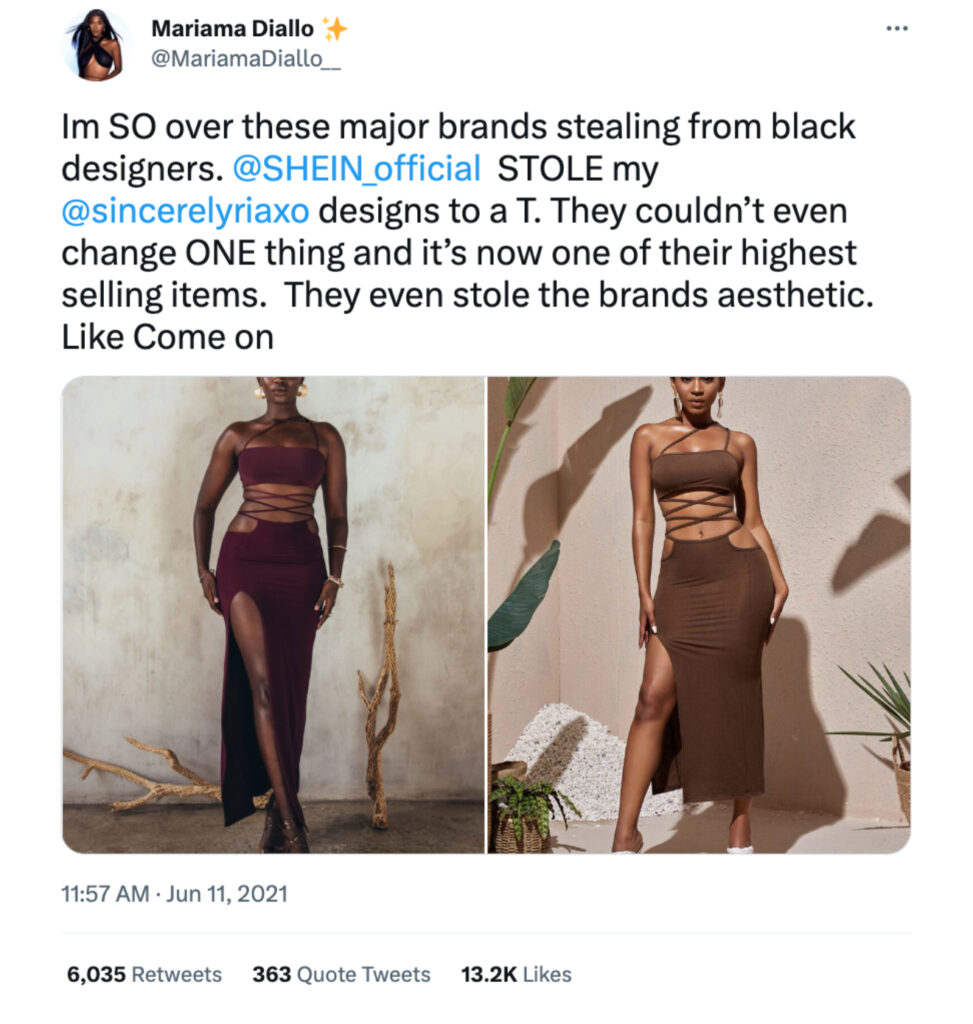The image size is (973, 1024).
Task: Open Mariama Diallo display name link
Action: (x=232, y=29)
